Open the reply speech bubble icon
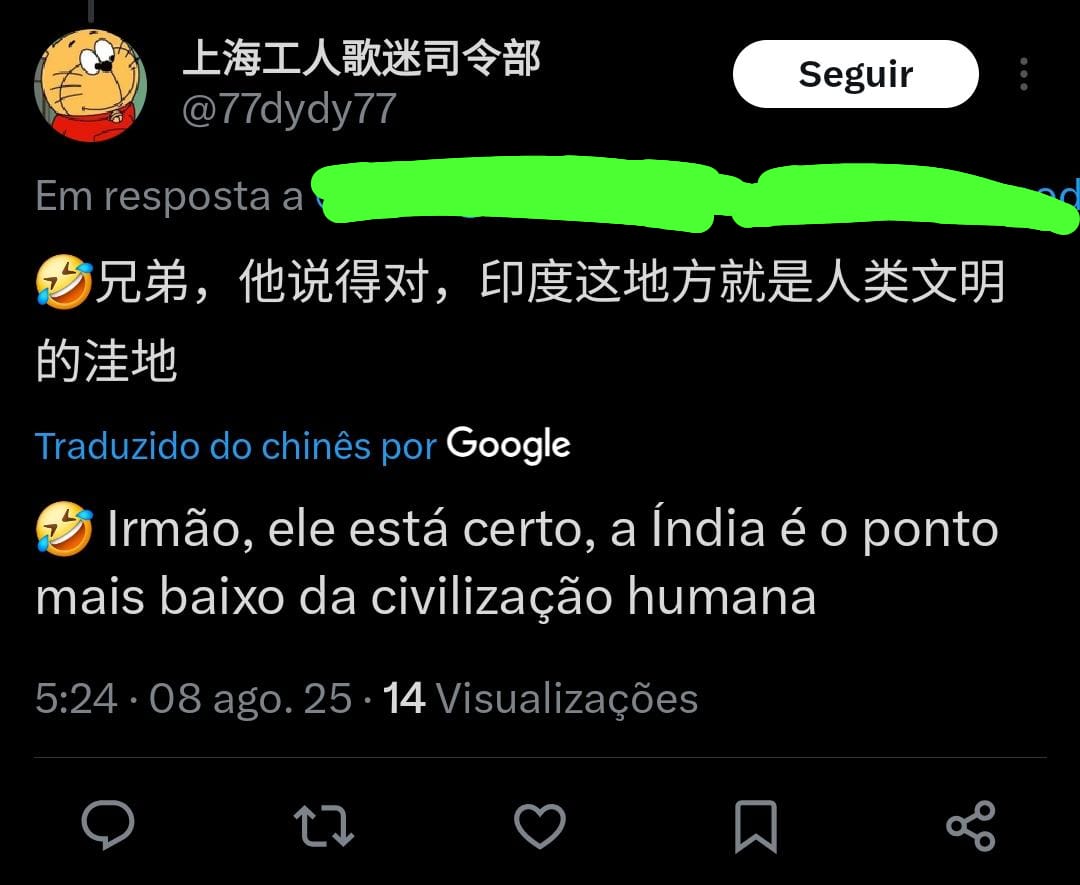The height and width of the screenshot is (885, 1080). tap(108, 824)
